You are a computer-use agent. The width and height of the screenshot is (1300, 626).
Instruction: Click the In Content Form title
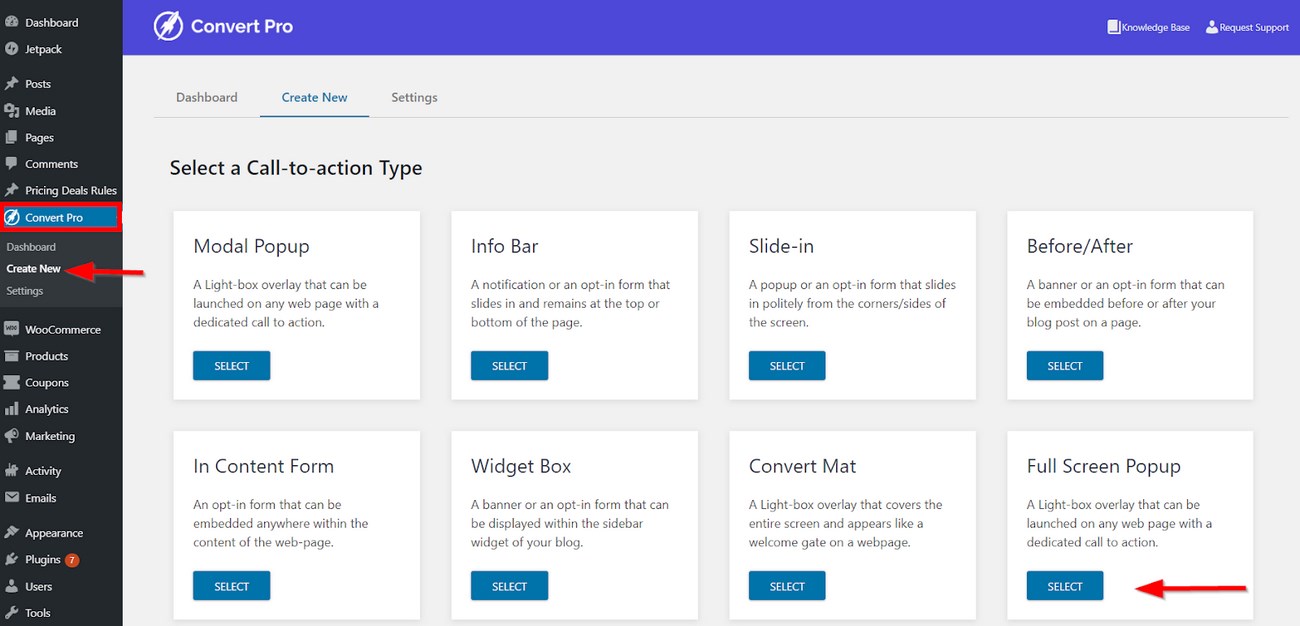263,466
